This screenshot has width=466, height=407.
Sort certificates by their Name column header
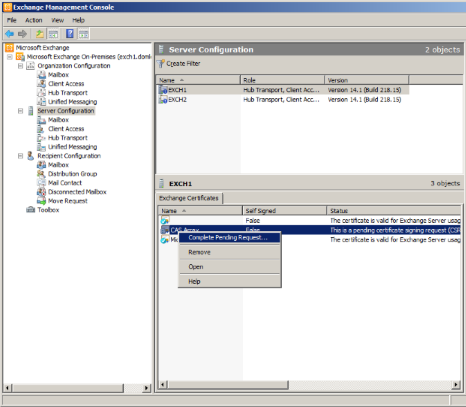(200, 211)
